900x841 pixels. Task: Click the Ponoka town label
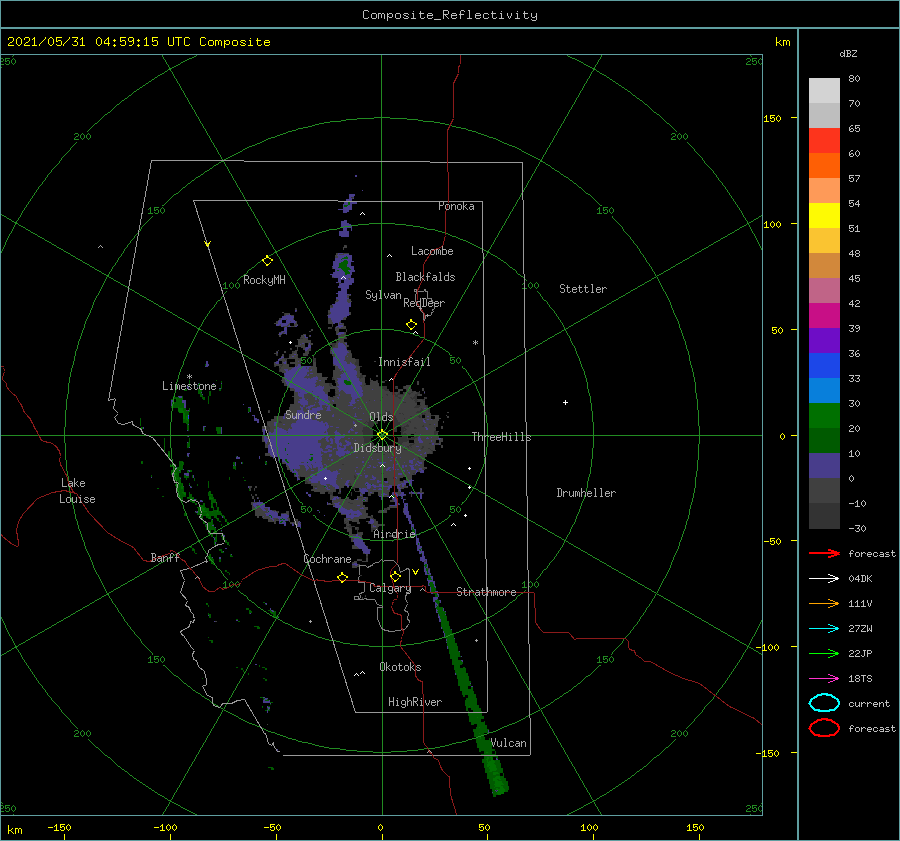coord(456,206)
